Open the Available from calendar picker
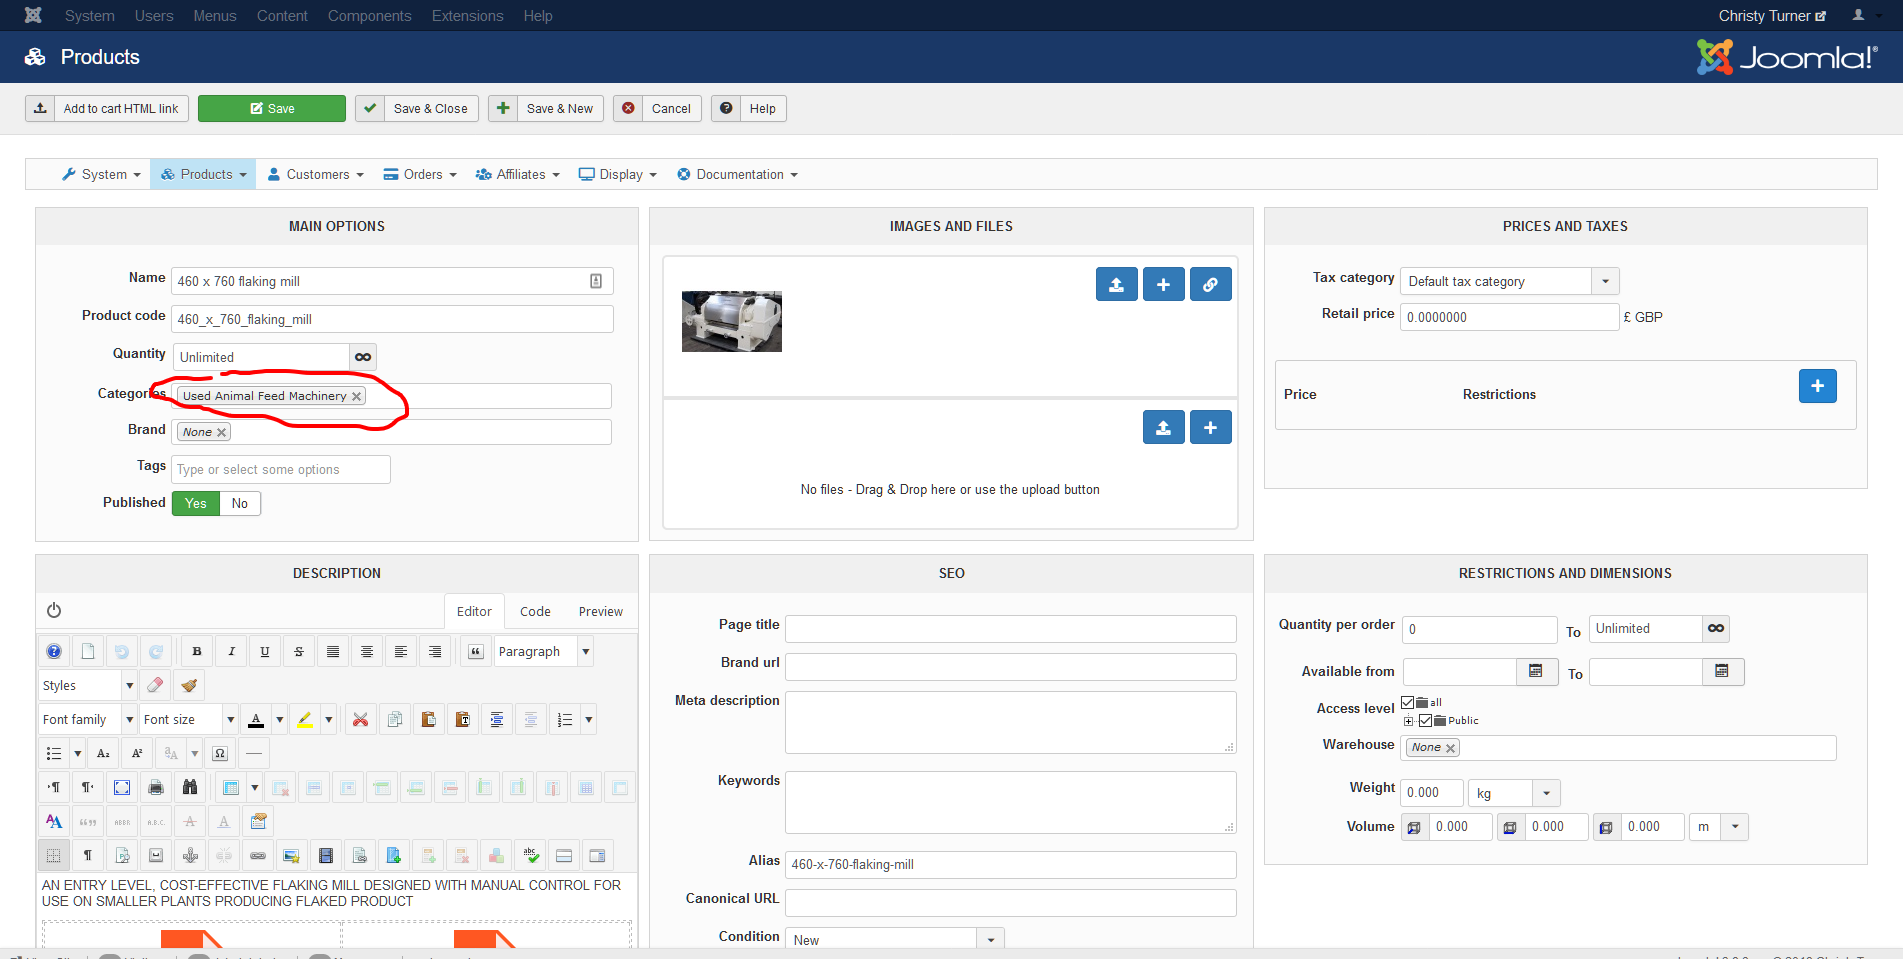The width and height of the screenshot is (1903, 959). tap(1537, 672)
